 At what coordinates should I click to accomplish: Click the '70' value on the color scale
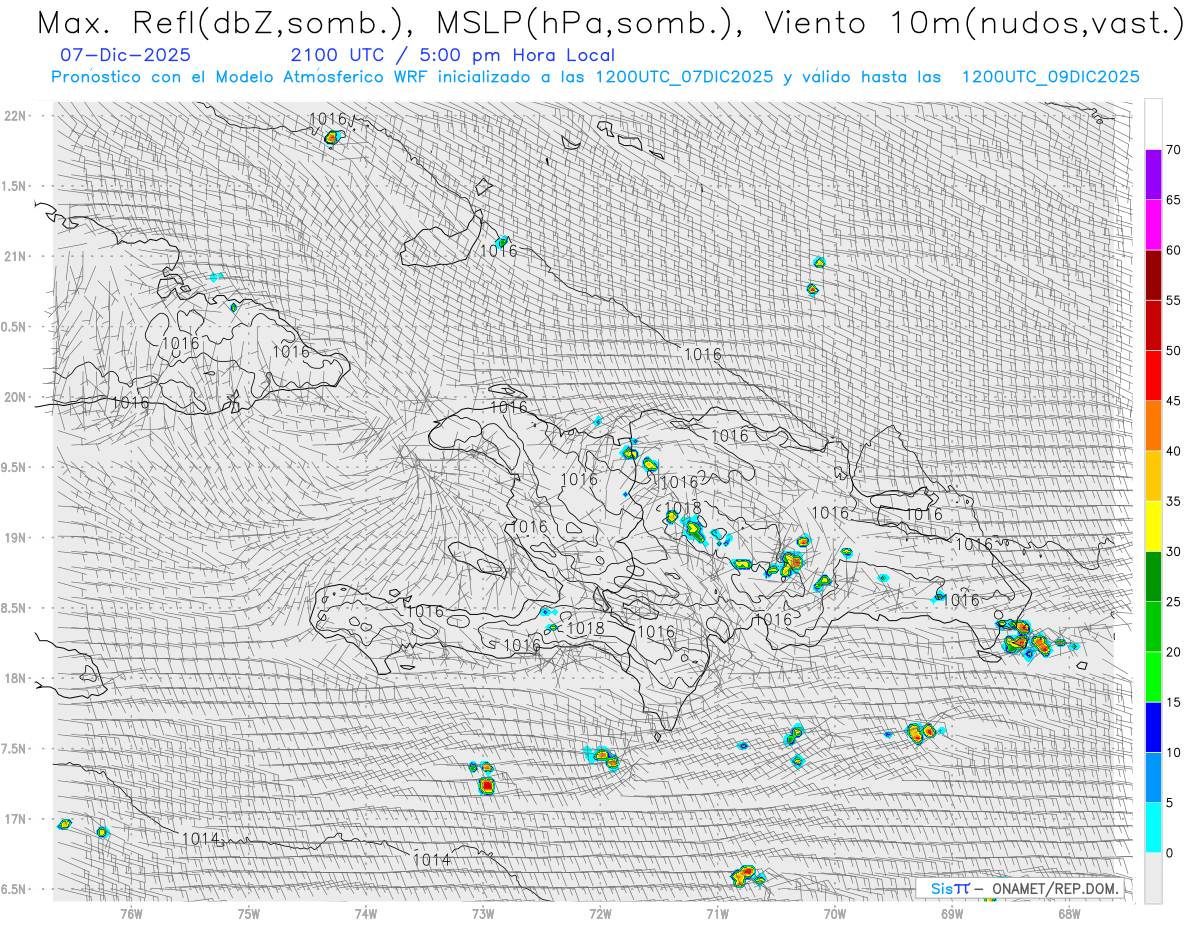point(1173,150)
